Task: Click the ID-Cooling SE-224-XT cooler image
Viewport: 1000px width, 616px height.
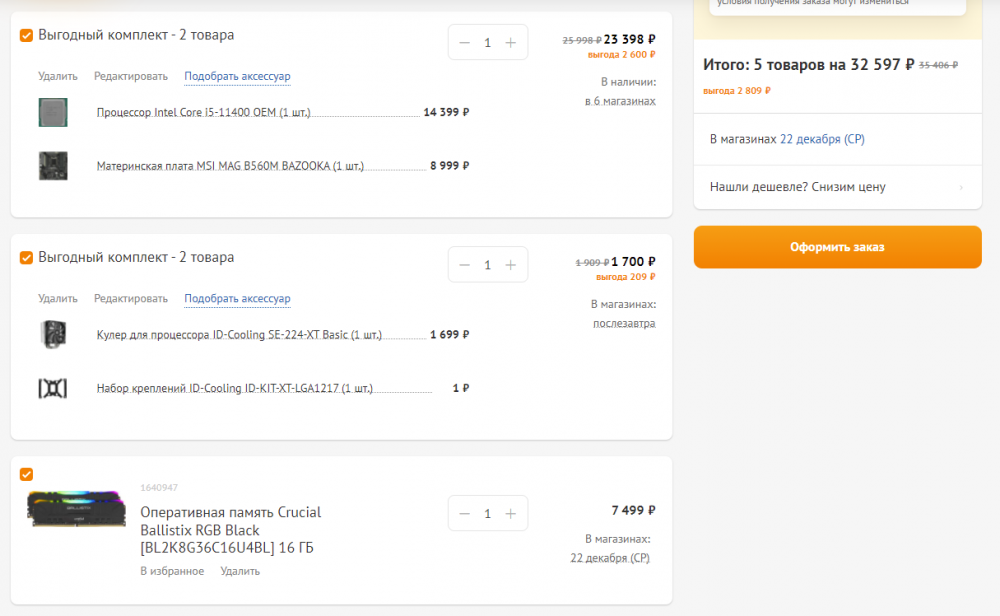Action: point(52,334)
